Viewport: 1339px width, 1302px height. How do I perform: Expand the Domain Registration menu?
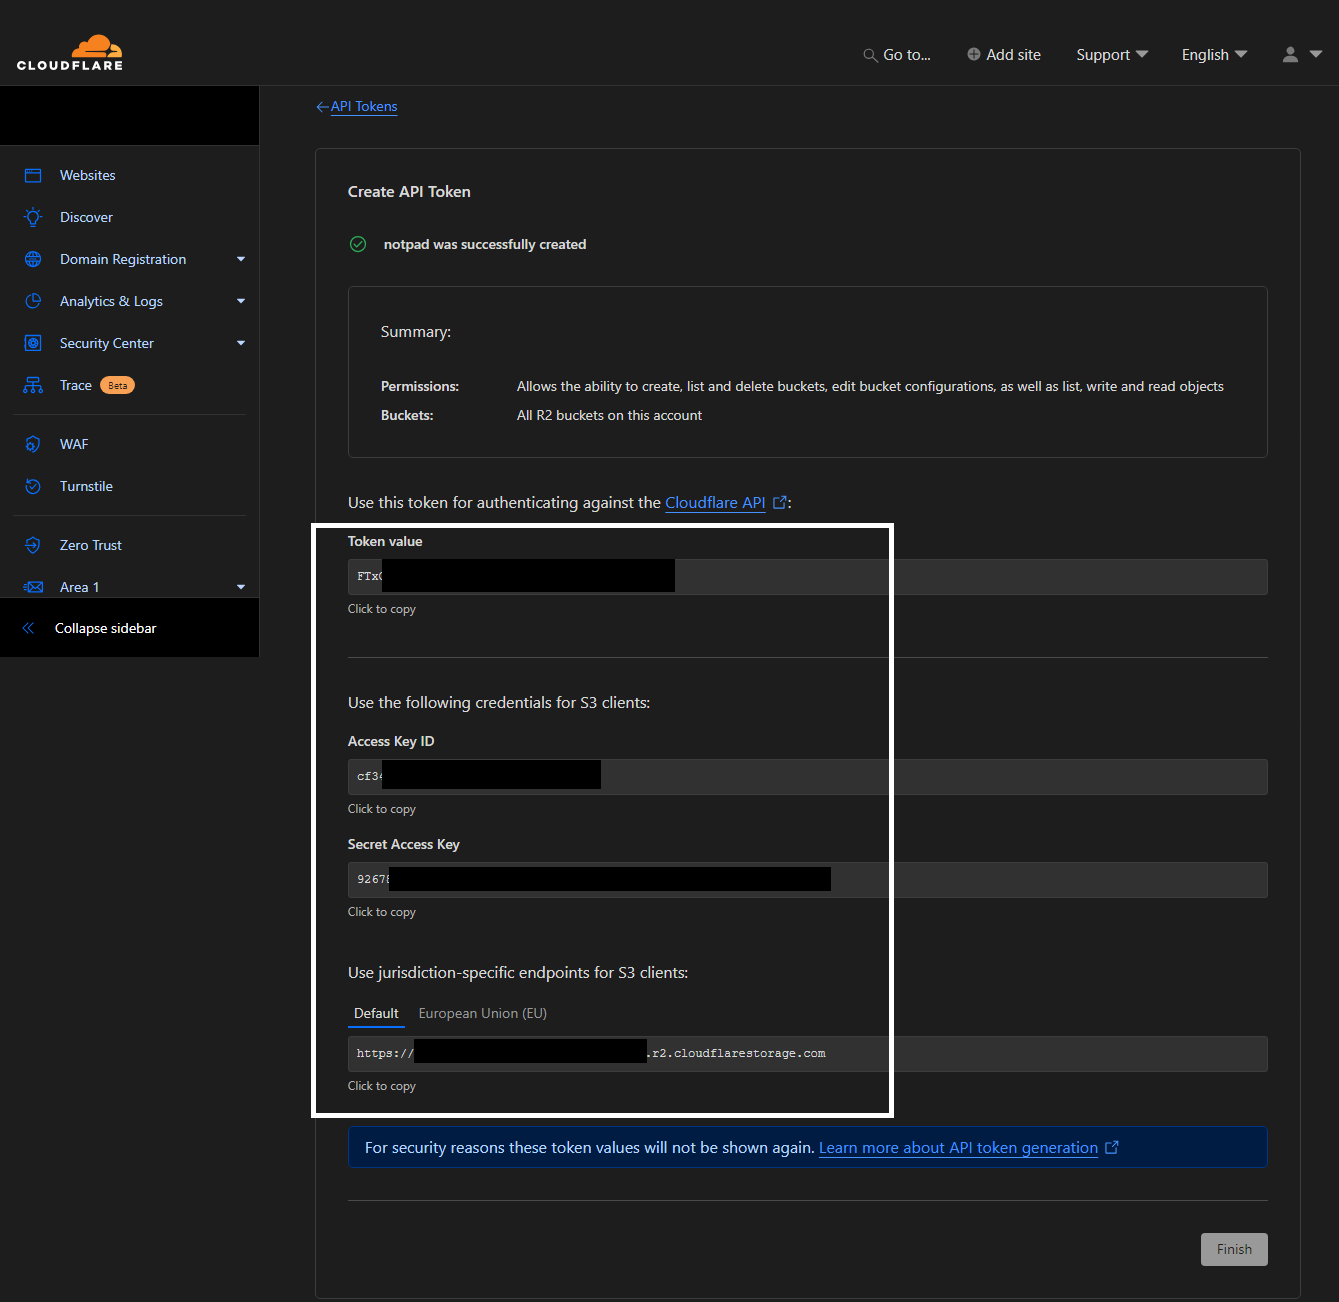tap(241, 259)
